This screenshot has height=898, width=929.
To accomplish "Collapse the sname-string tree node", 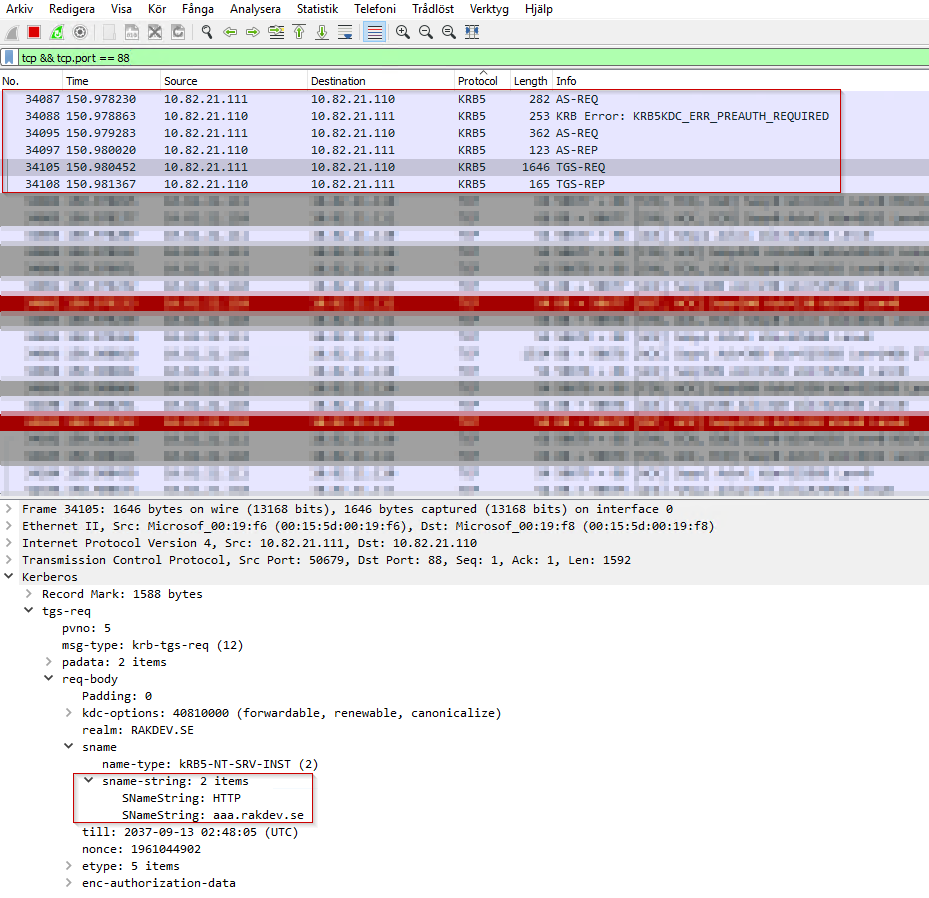I will click(89, 781).
